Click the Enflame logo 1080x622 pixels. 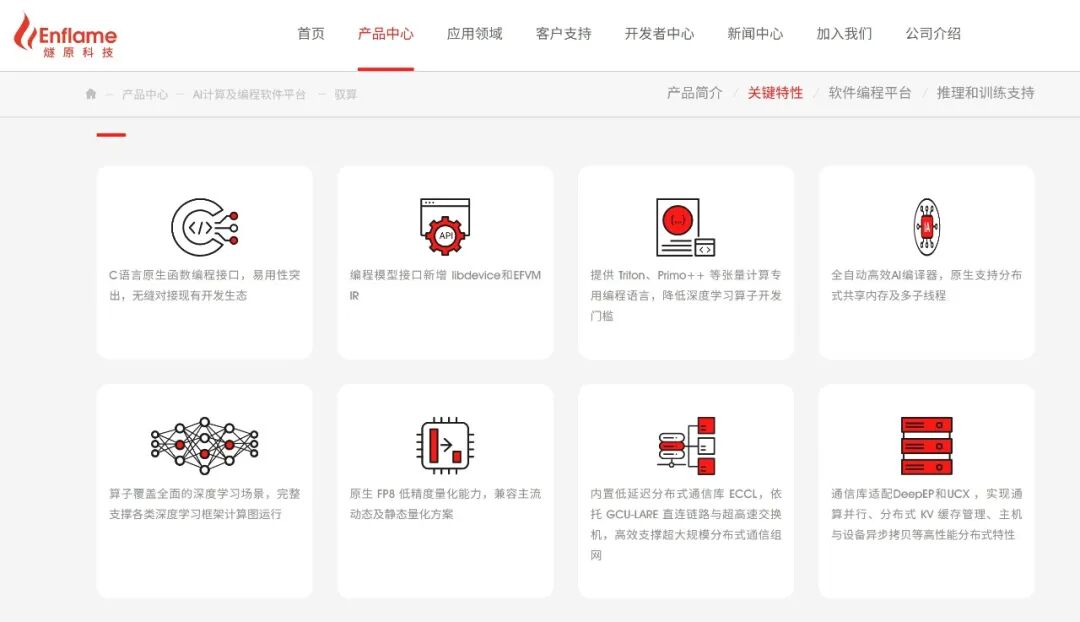[x=65, y=36]
